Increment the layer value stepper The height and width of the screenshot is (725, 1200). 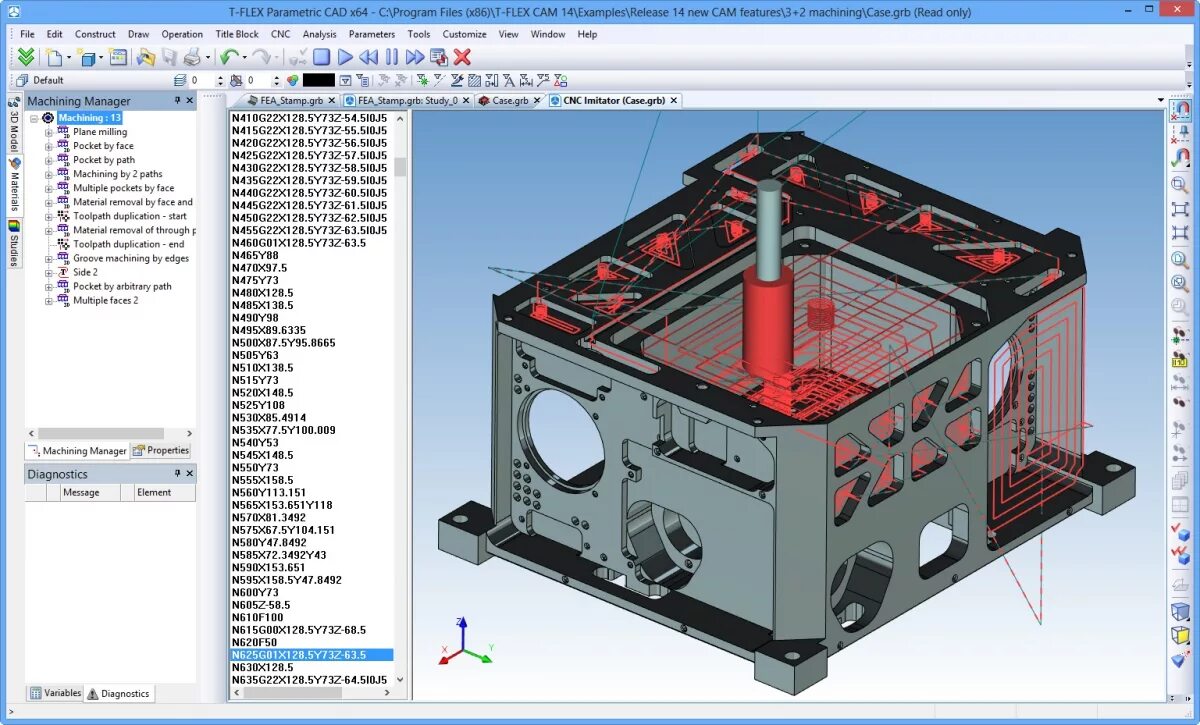[x=222, y=77]
